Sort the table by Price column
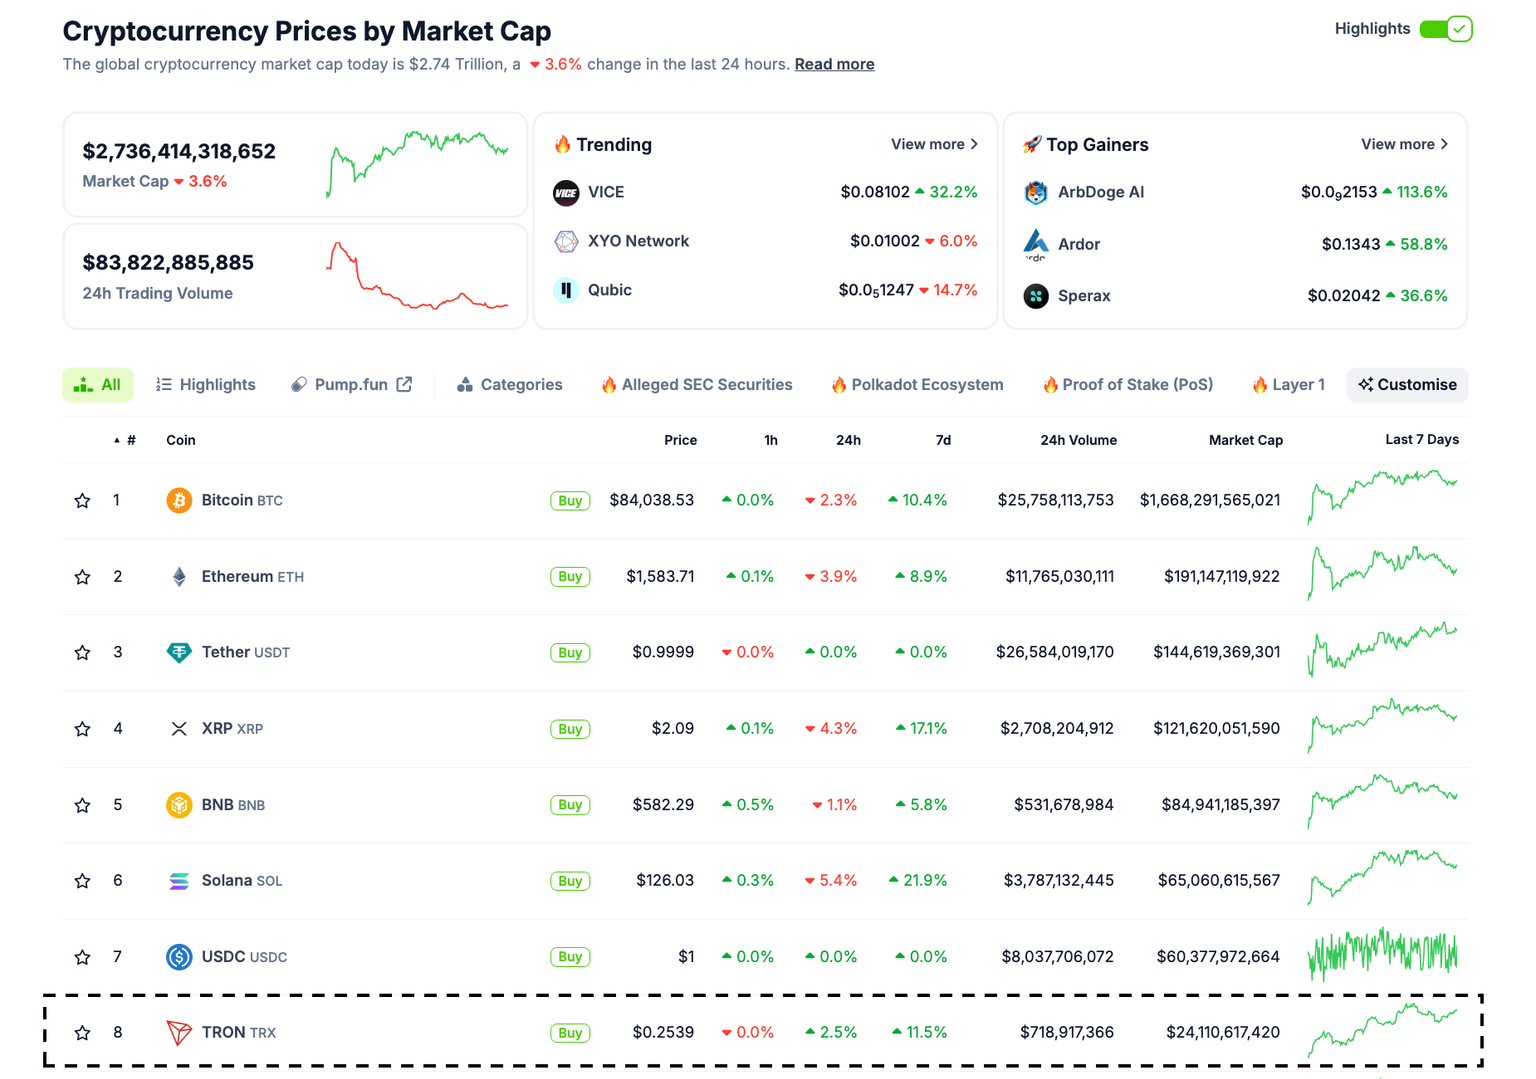1536x1079 pixels. click(680, 440)
